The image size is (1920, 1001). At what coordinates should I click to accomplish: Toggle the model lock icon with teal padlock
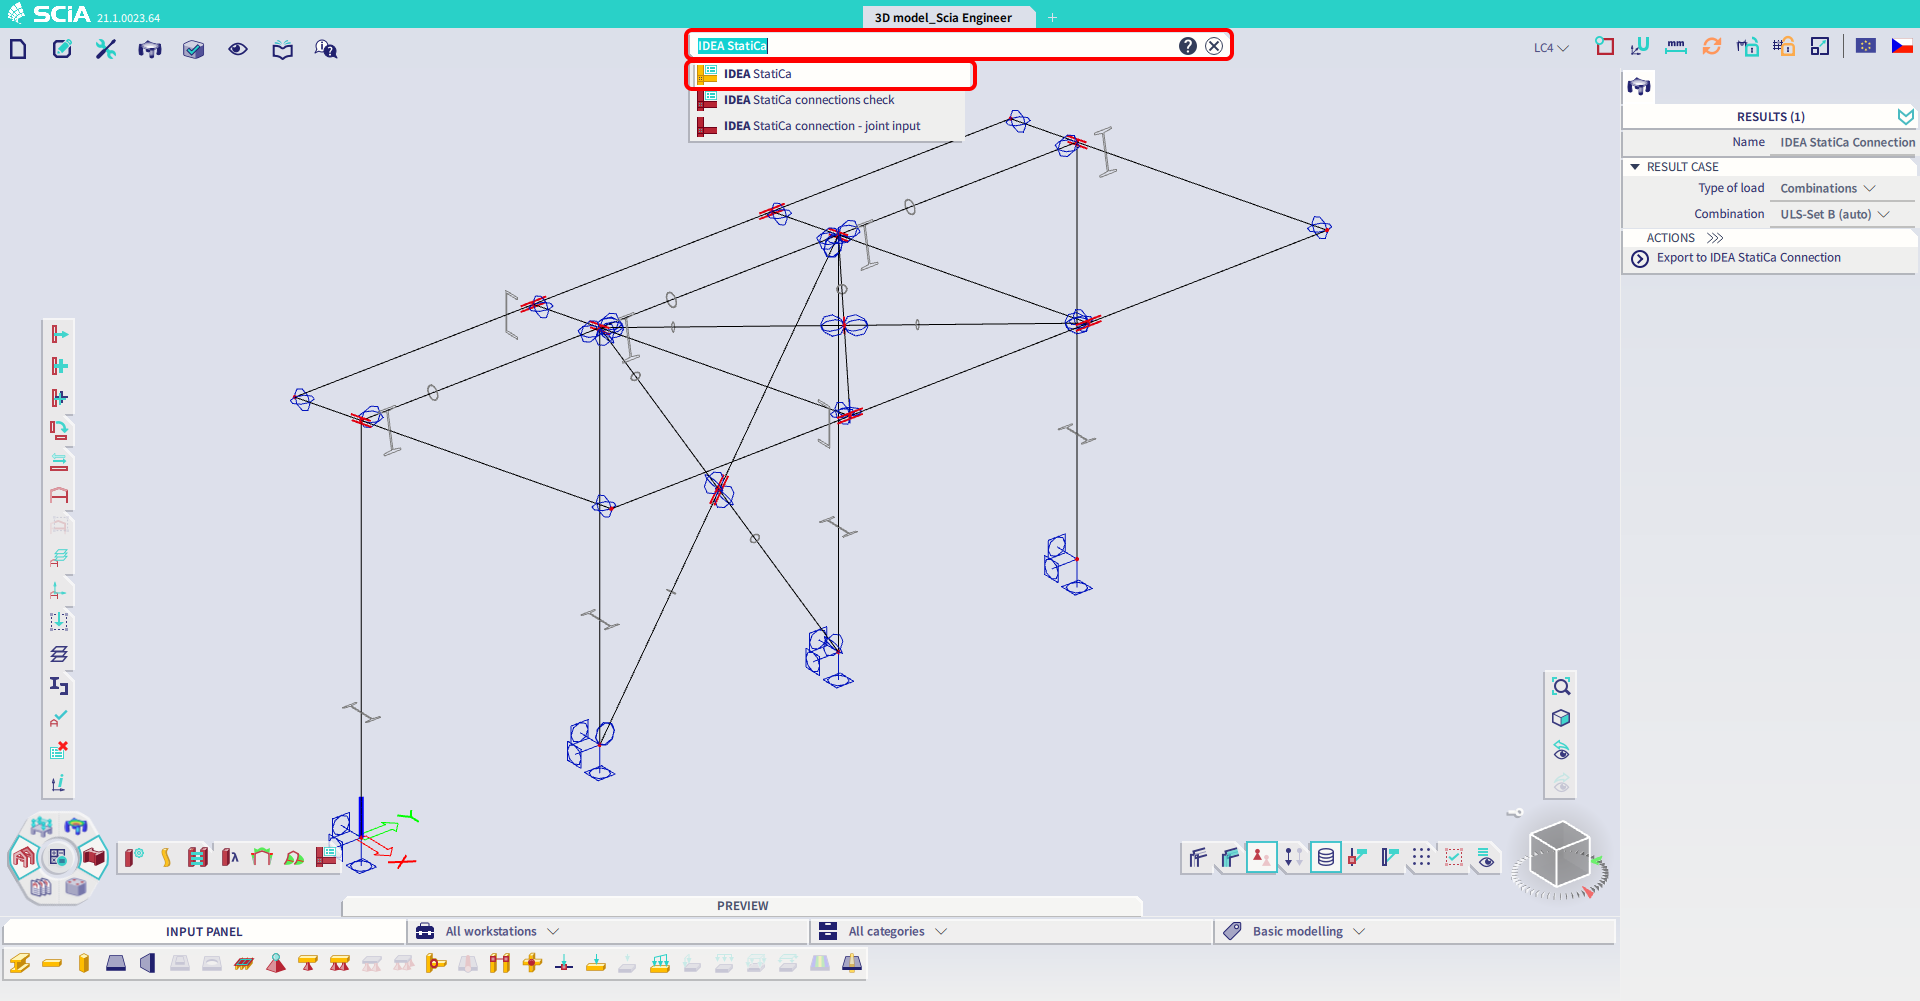tap(1748, 46)
